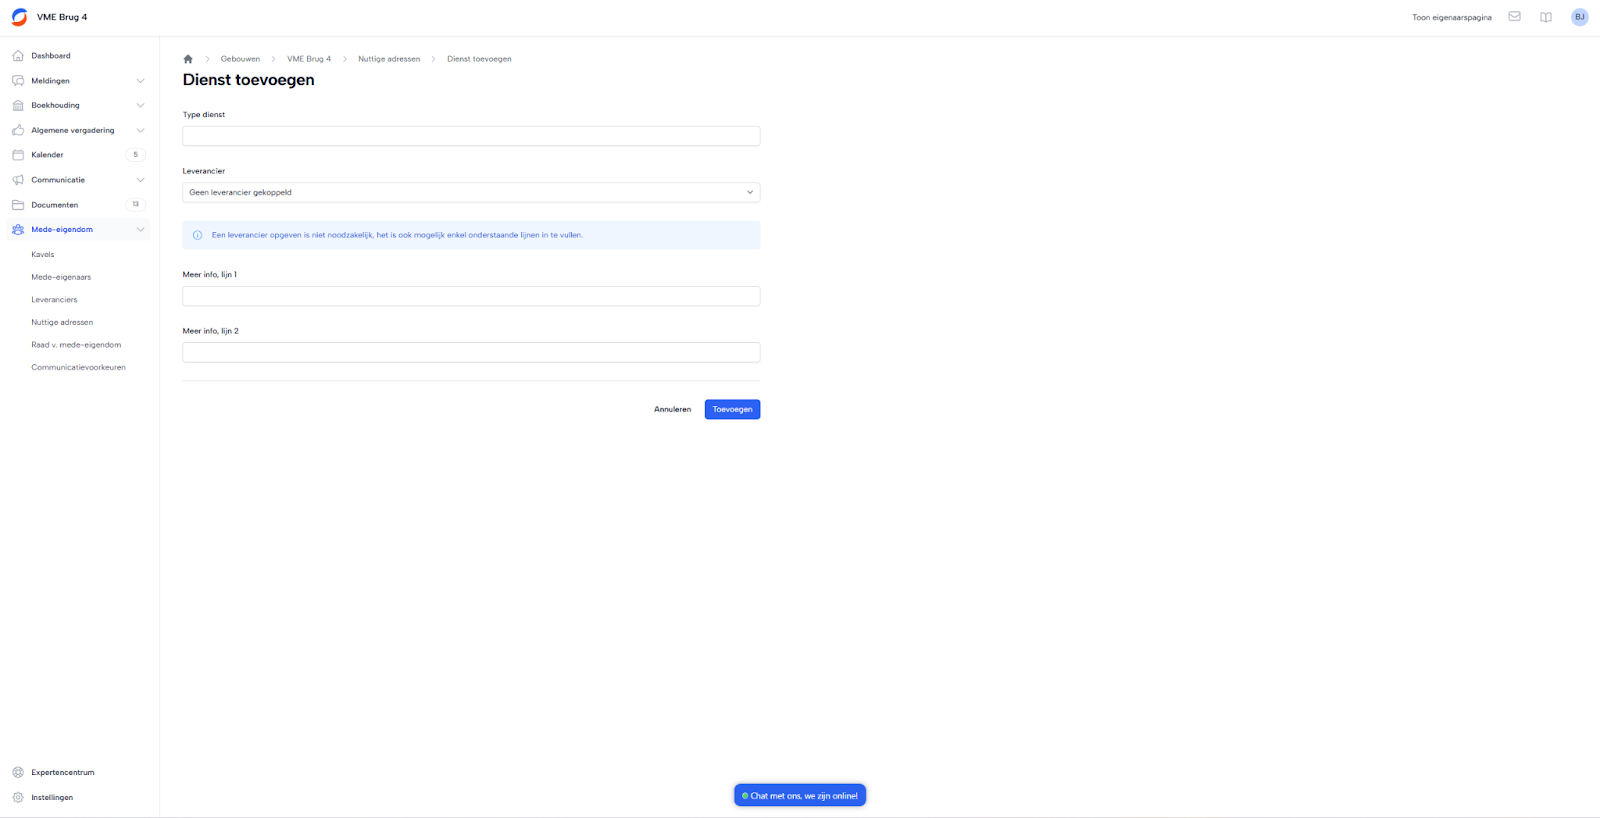Image resolution: width=1600 pixels, height=818 pixels.
Task: Expand the Boekhouding submenu chevron
Action: tap(140, 105)
